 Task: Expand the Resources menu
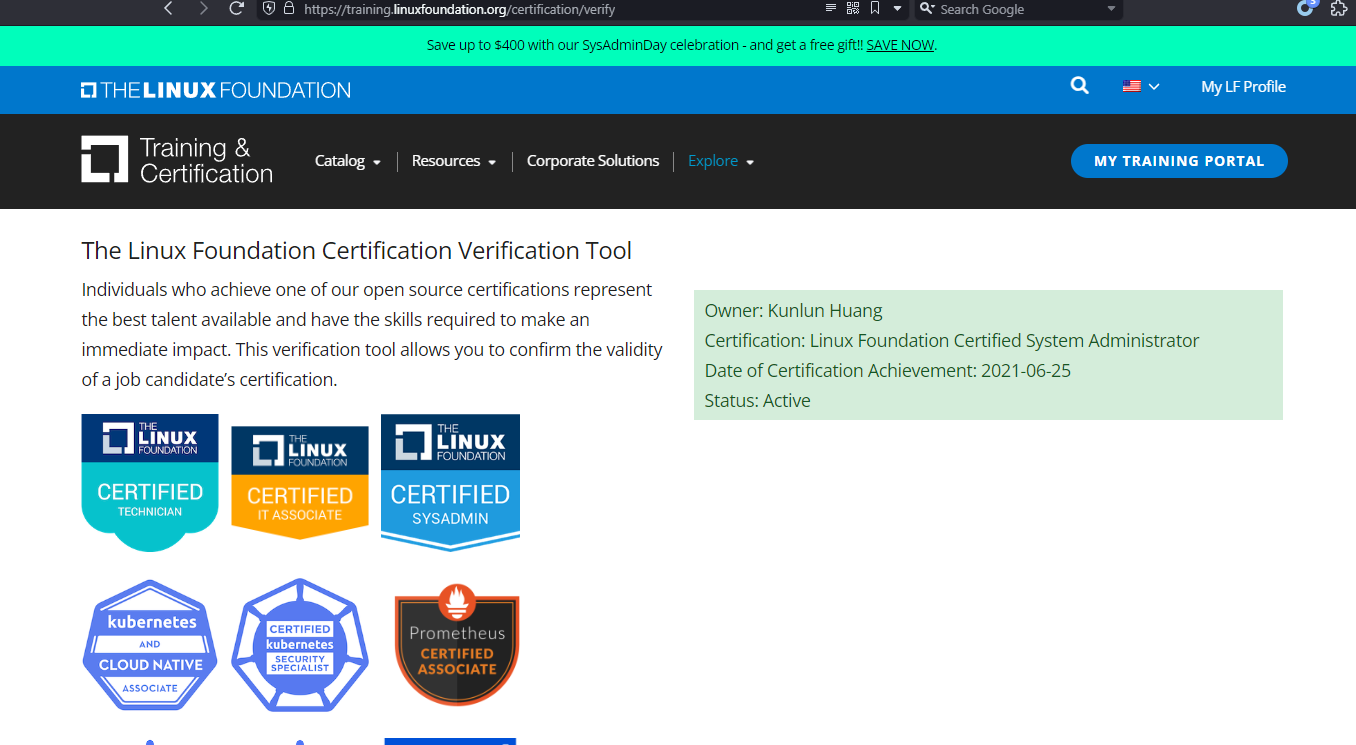pyautogui.click(x=454, y=161)
